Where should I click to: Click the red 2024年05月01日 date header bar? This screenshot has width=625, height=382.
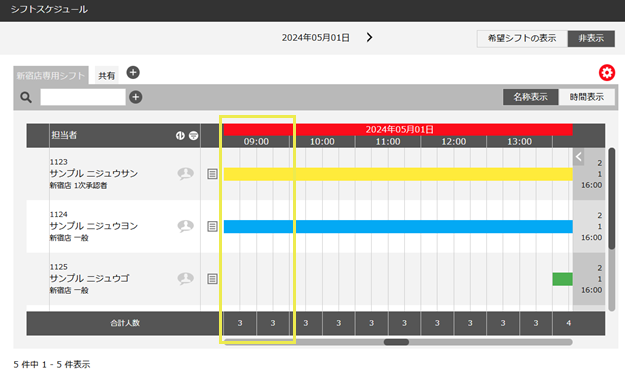398,130
